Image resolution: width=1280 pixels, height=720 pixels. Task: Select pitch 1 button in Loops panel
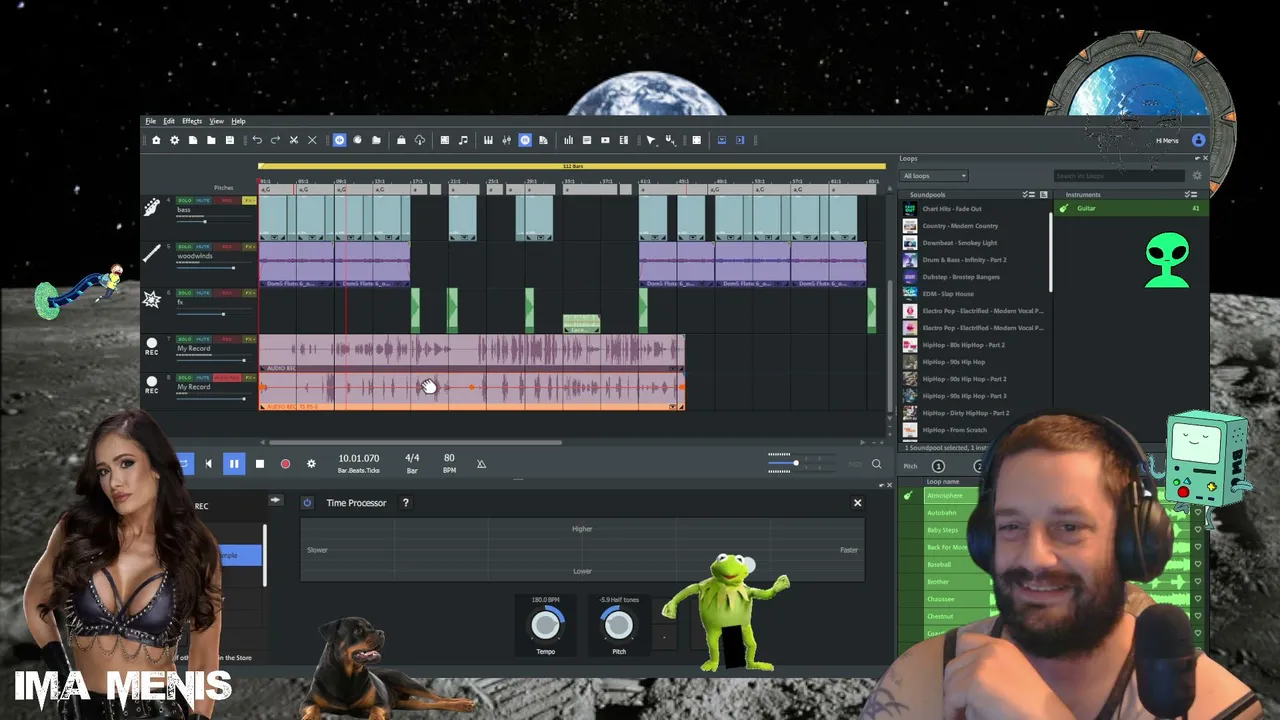[x=938, y=466]
